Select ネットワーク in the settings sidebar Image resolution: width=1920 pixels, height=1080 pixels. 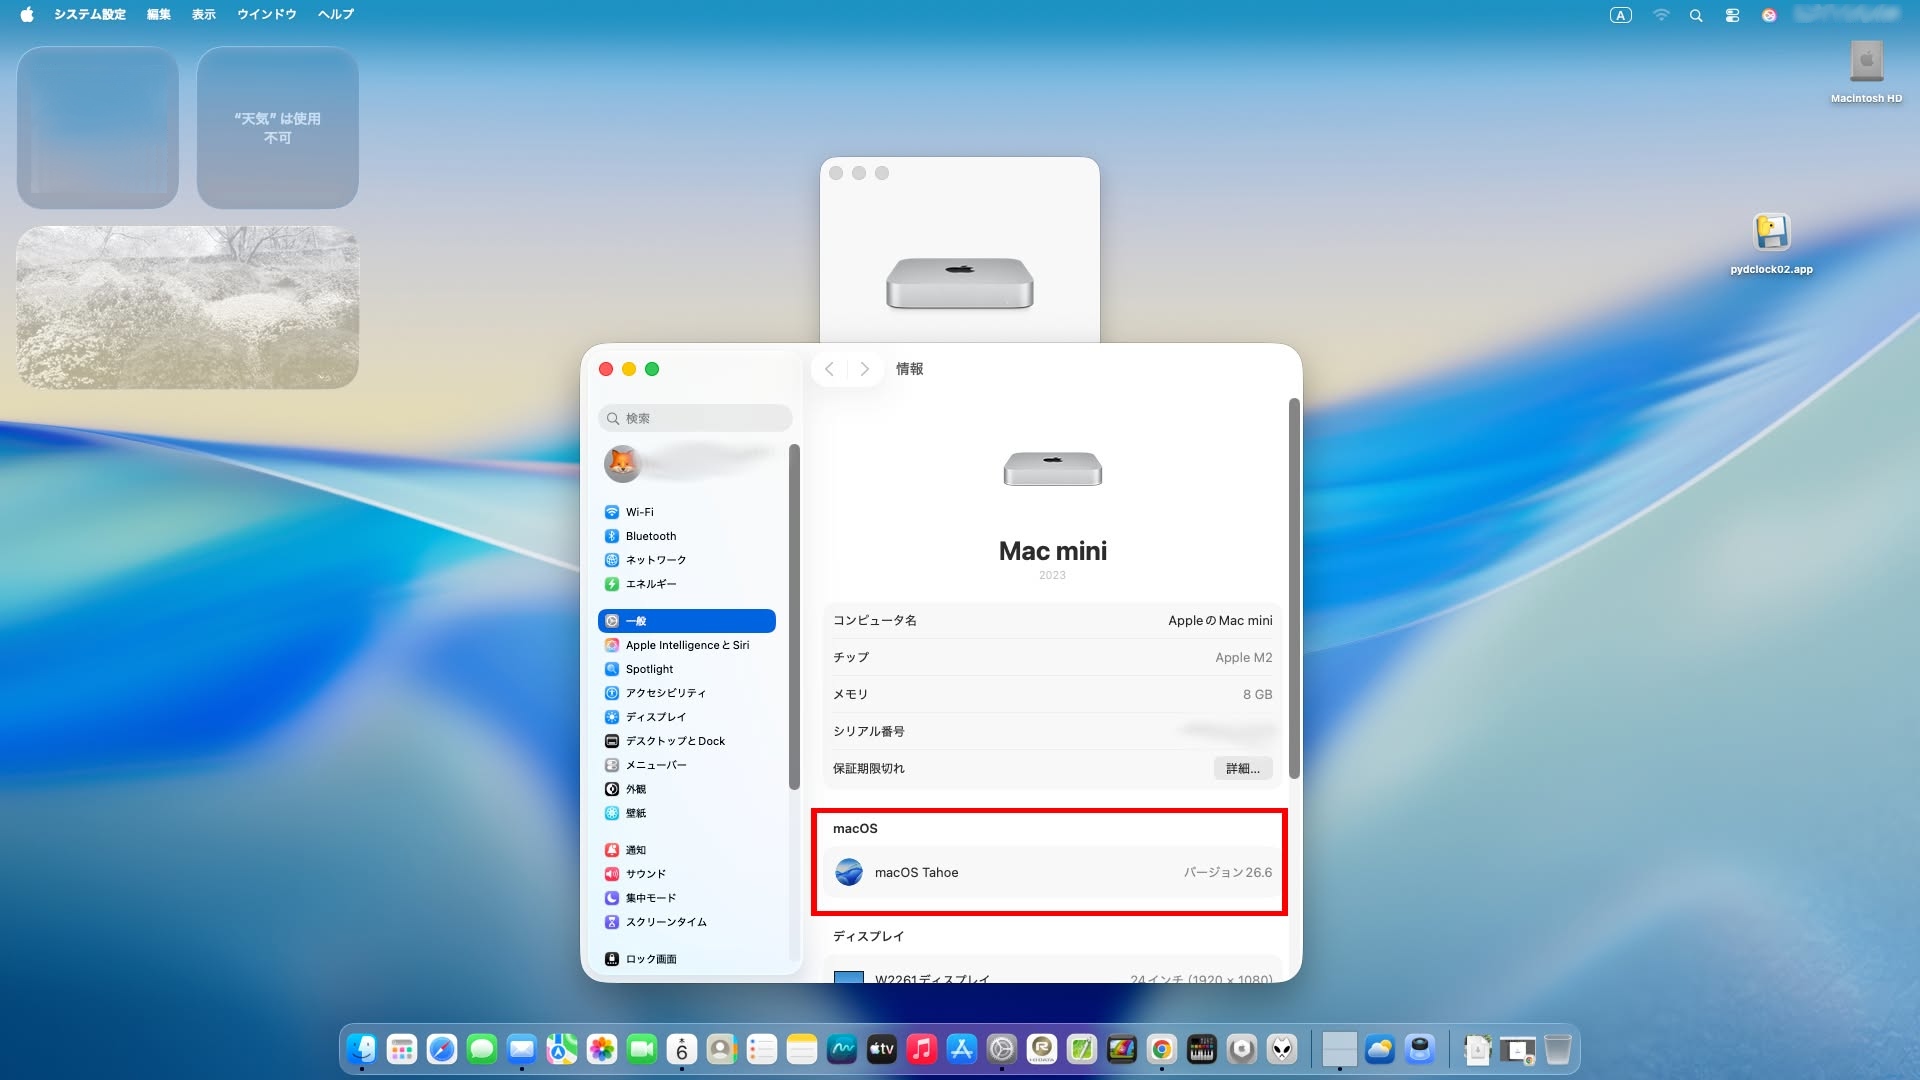[x=687, y=560]
